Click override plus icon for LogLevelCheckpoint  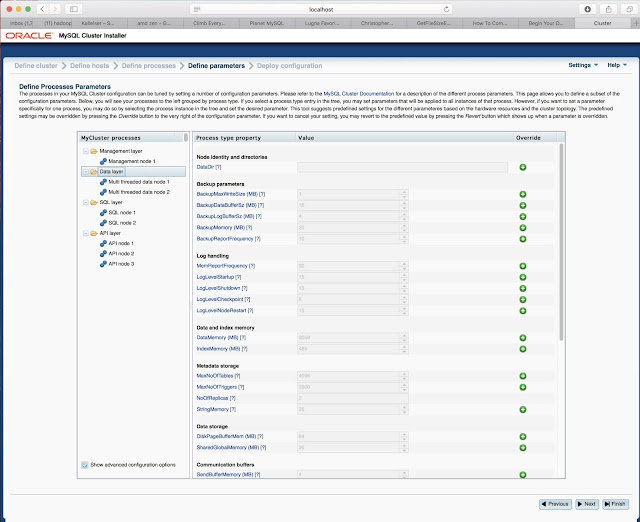[x=522, y=300]
